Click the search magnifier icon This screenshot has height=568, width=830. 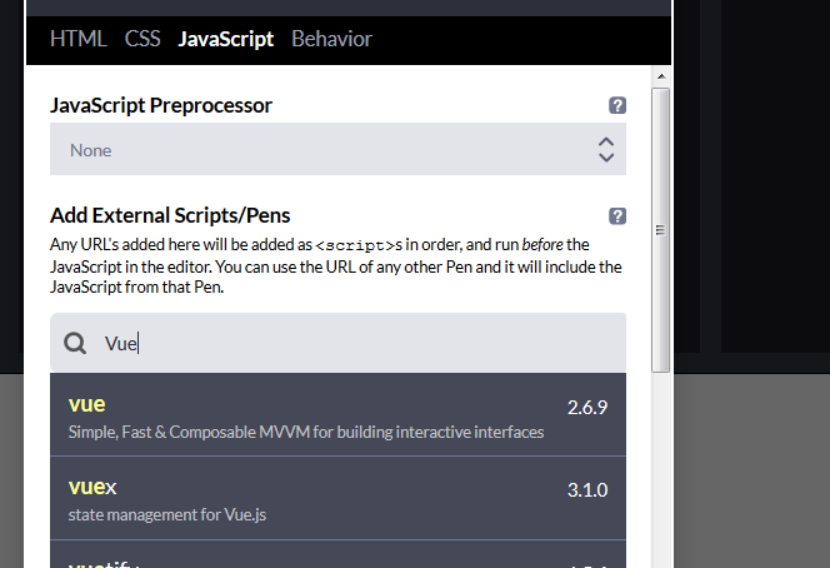(75, 344)
